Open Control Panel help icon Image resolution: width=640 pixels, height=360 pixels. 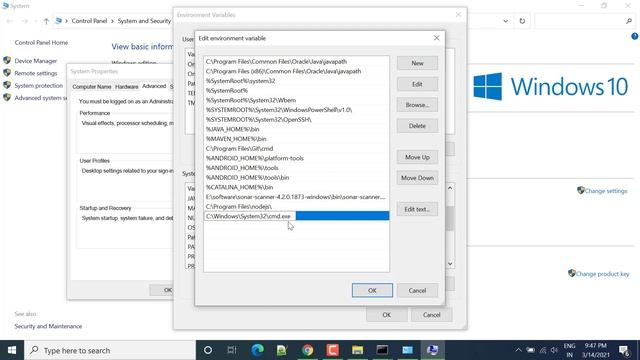[634, 36]
